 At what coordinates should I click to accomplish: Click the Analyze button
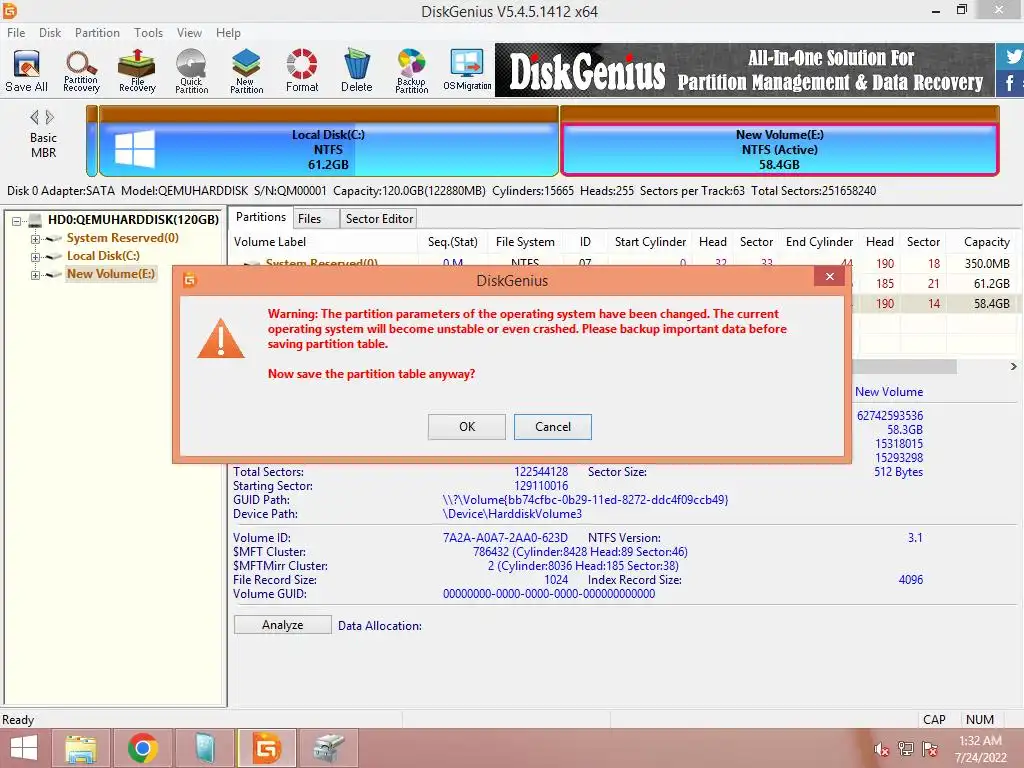click(282, 625)
